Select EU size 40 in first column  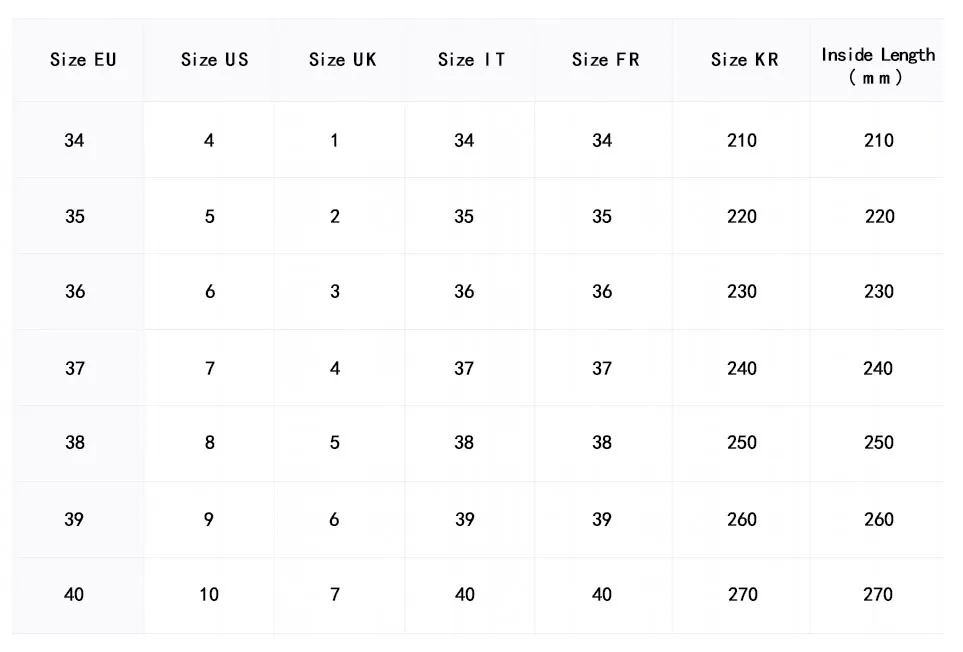pyautogui.click(x=74, y=595)
